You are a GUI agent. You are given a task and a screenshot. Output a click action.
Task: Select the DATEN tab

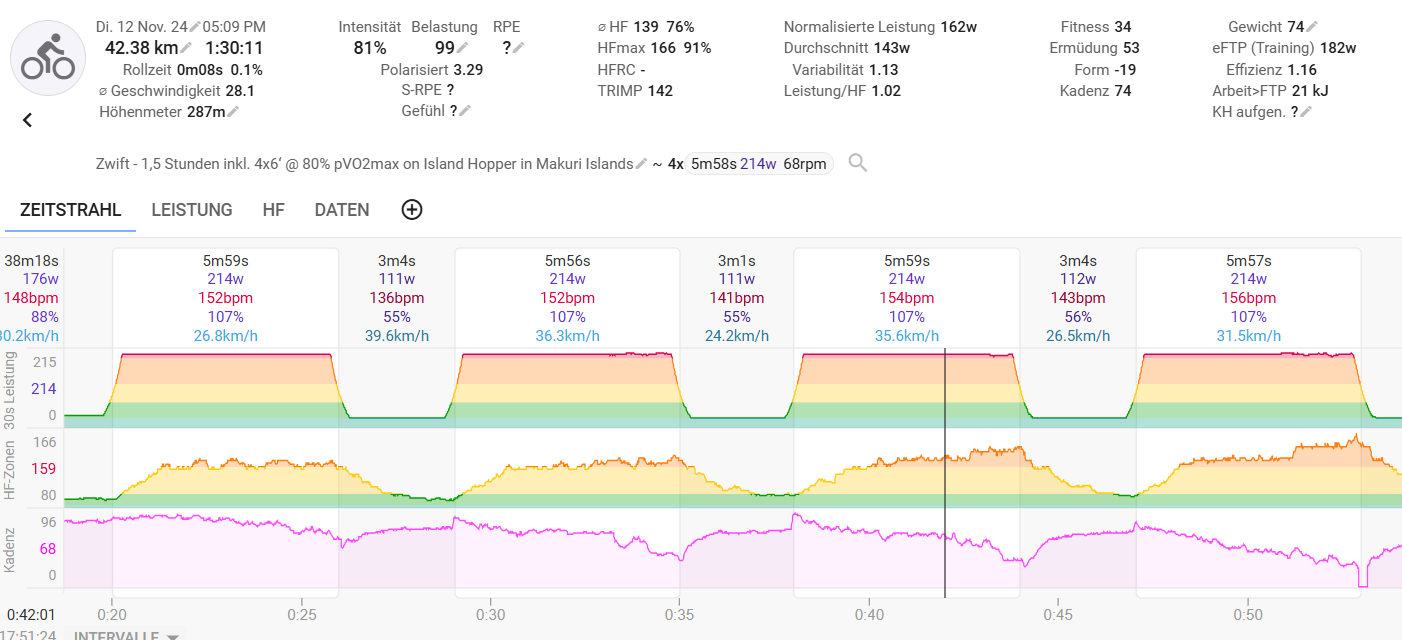[342, 210]
